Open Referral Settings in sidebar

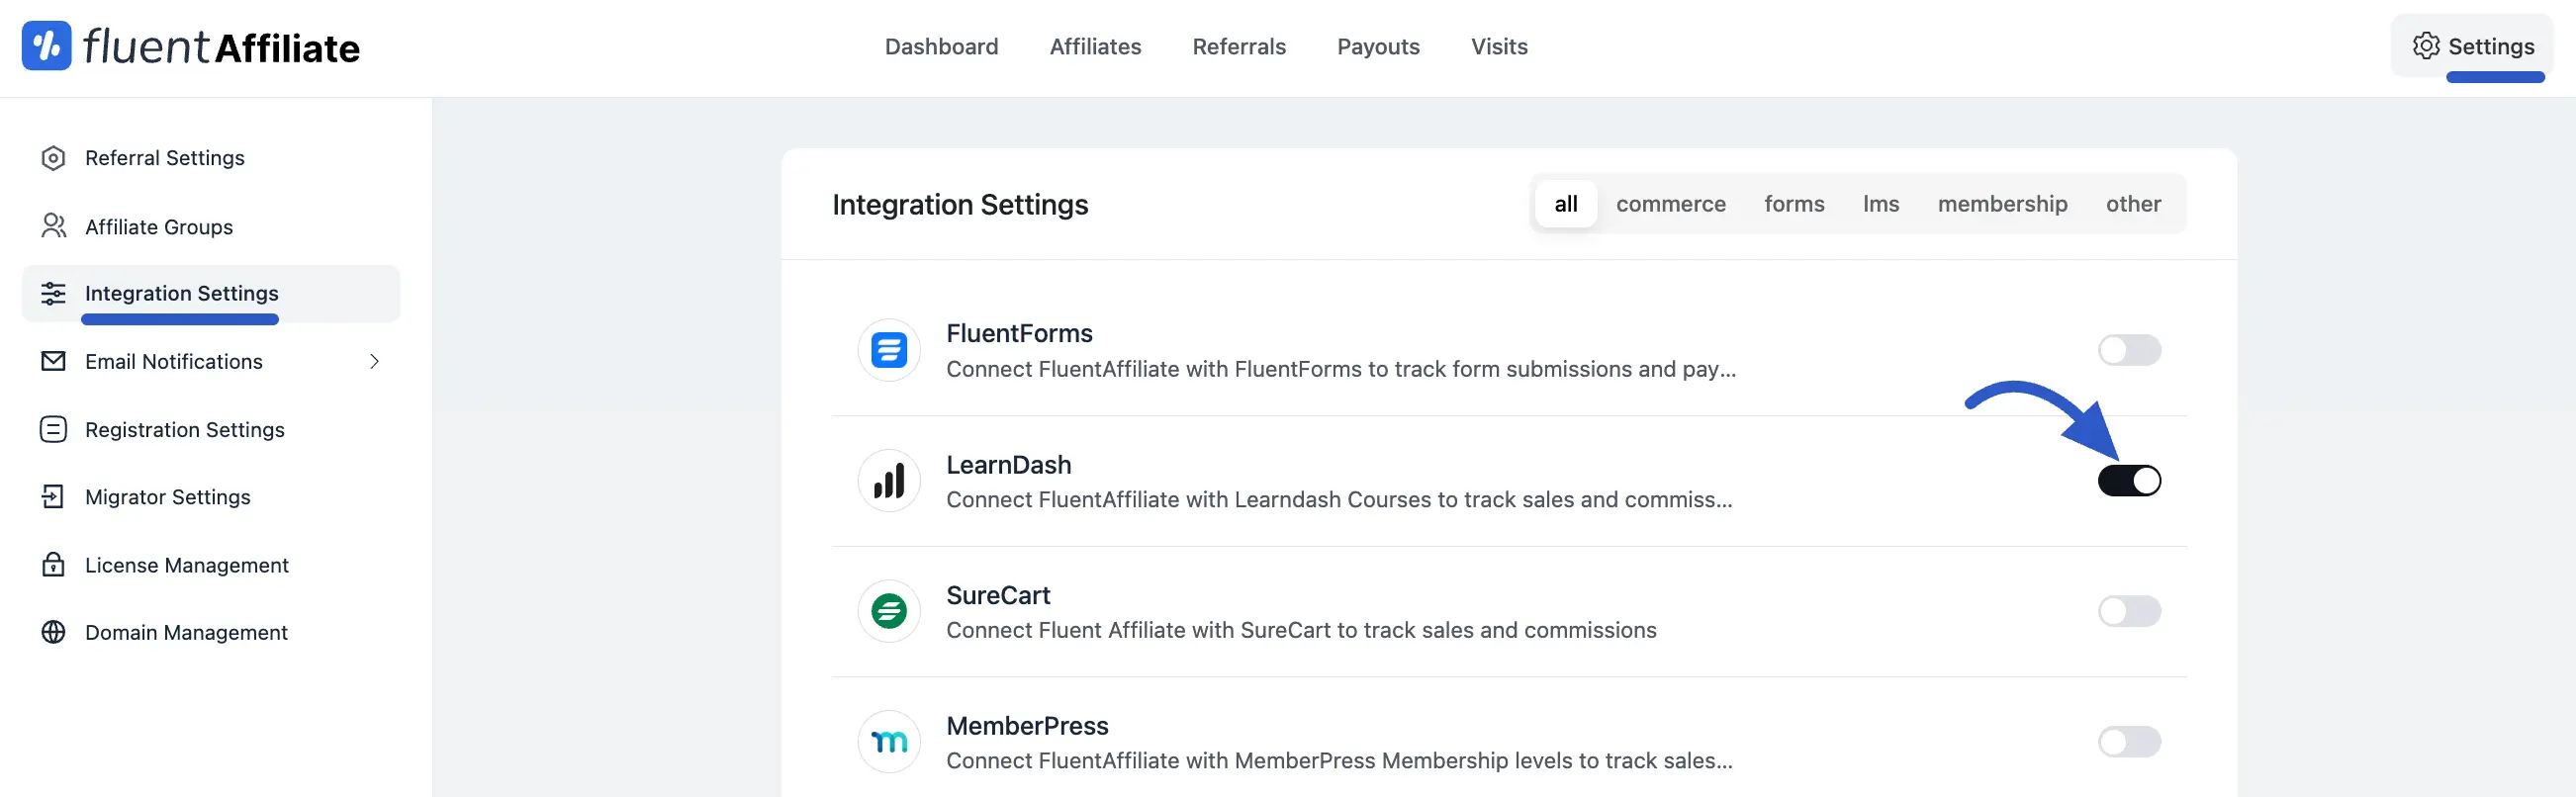211,158
